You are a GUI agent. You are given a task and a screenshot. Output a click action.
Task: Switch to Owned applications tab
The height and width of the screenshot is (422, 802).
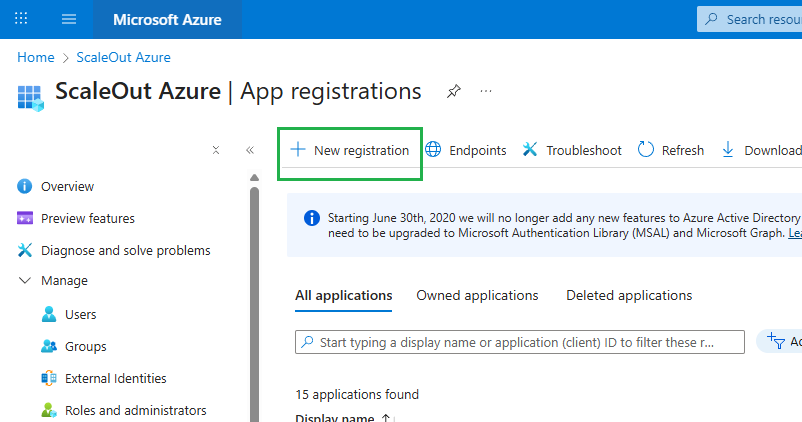[477, 296]
